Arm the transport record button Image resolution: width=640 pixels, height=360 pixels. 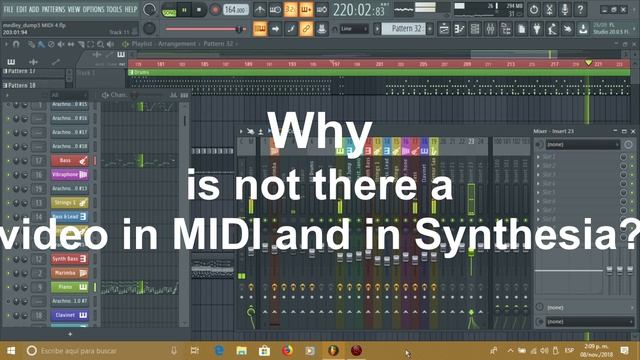pyautogui.click(x=214, y=10)
